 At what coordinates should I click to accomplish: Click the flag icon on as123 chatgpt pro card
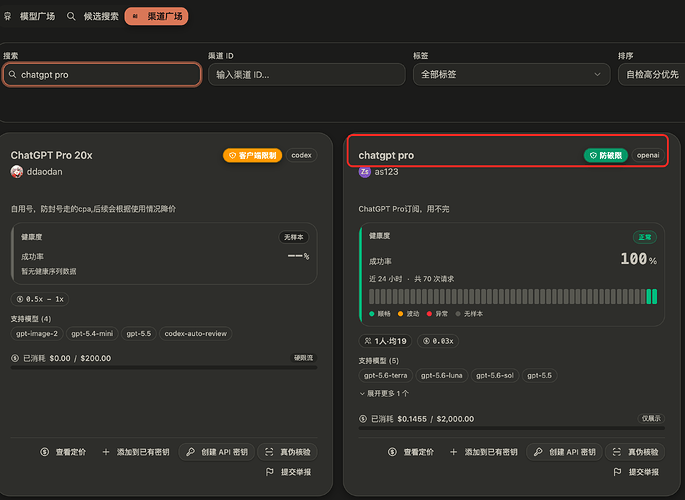pos(617,472)
